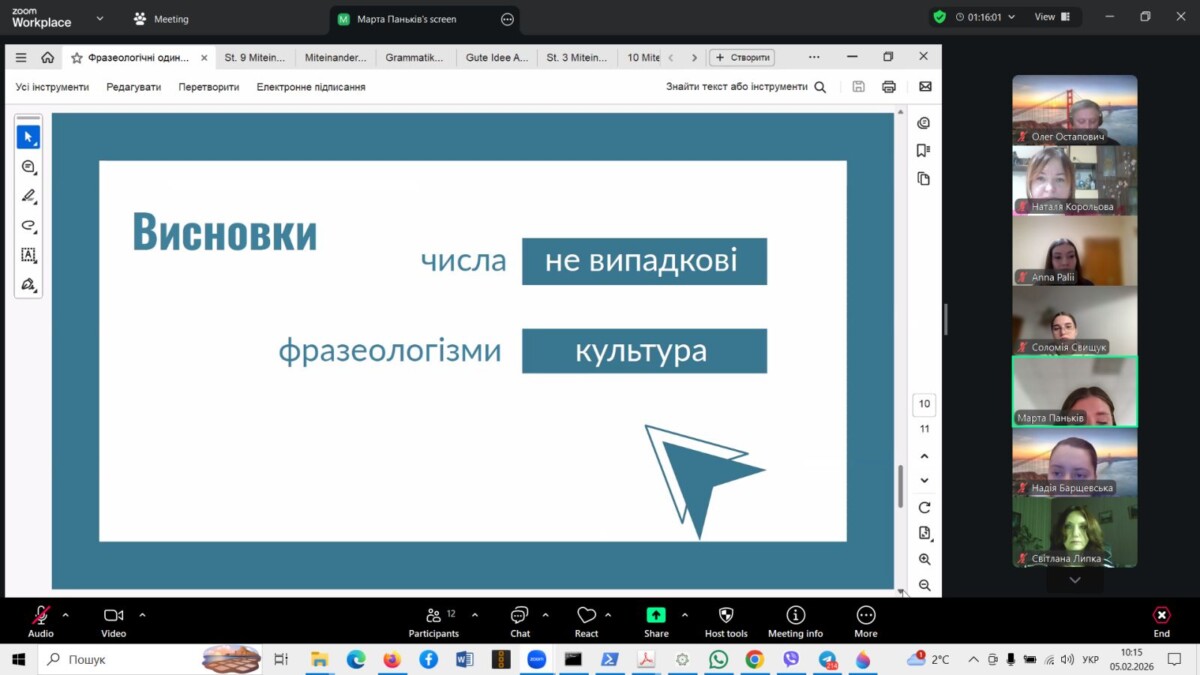Open the Participants panel
1200x675 pixels.
(434, 620)
